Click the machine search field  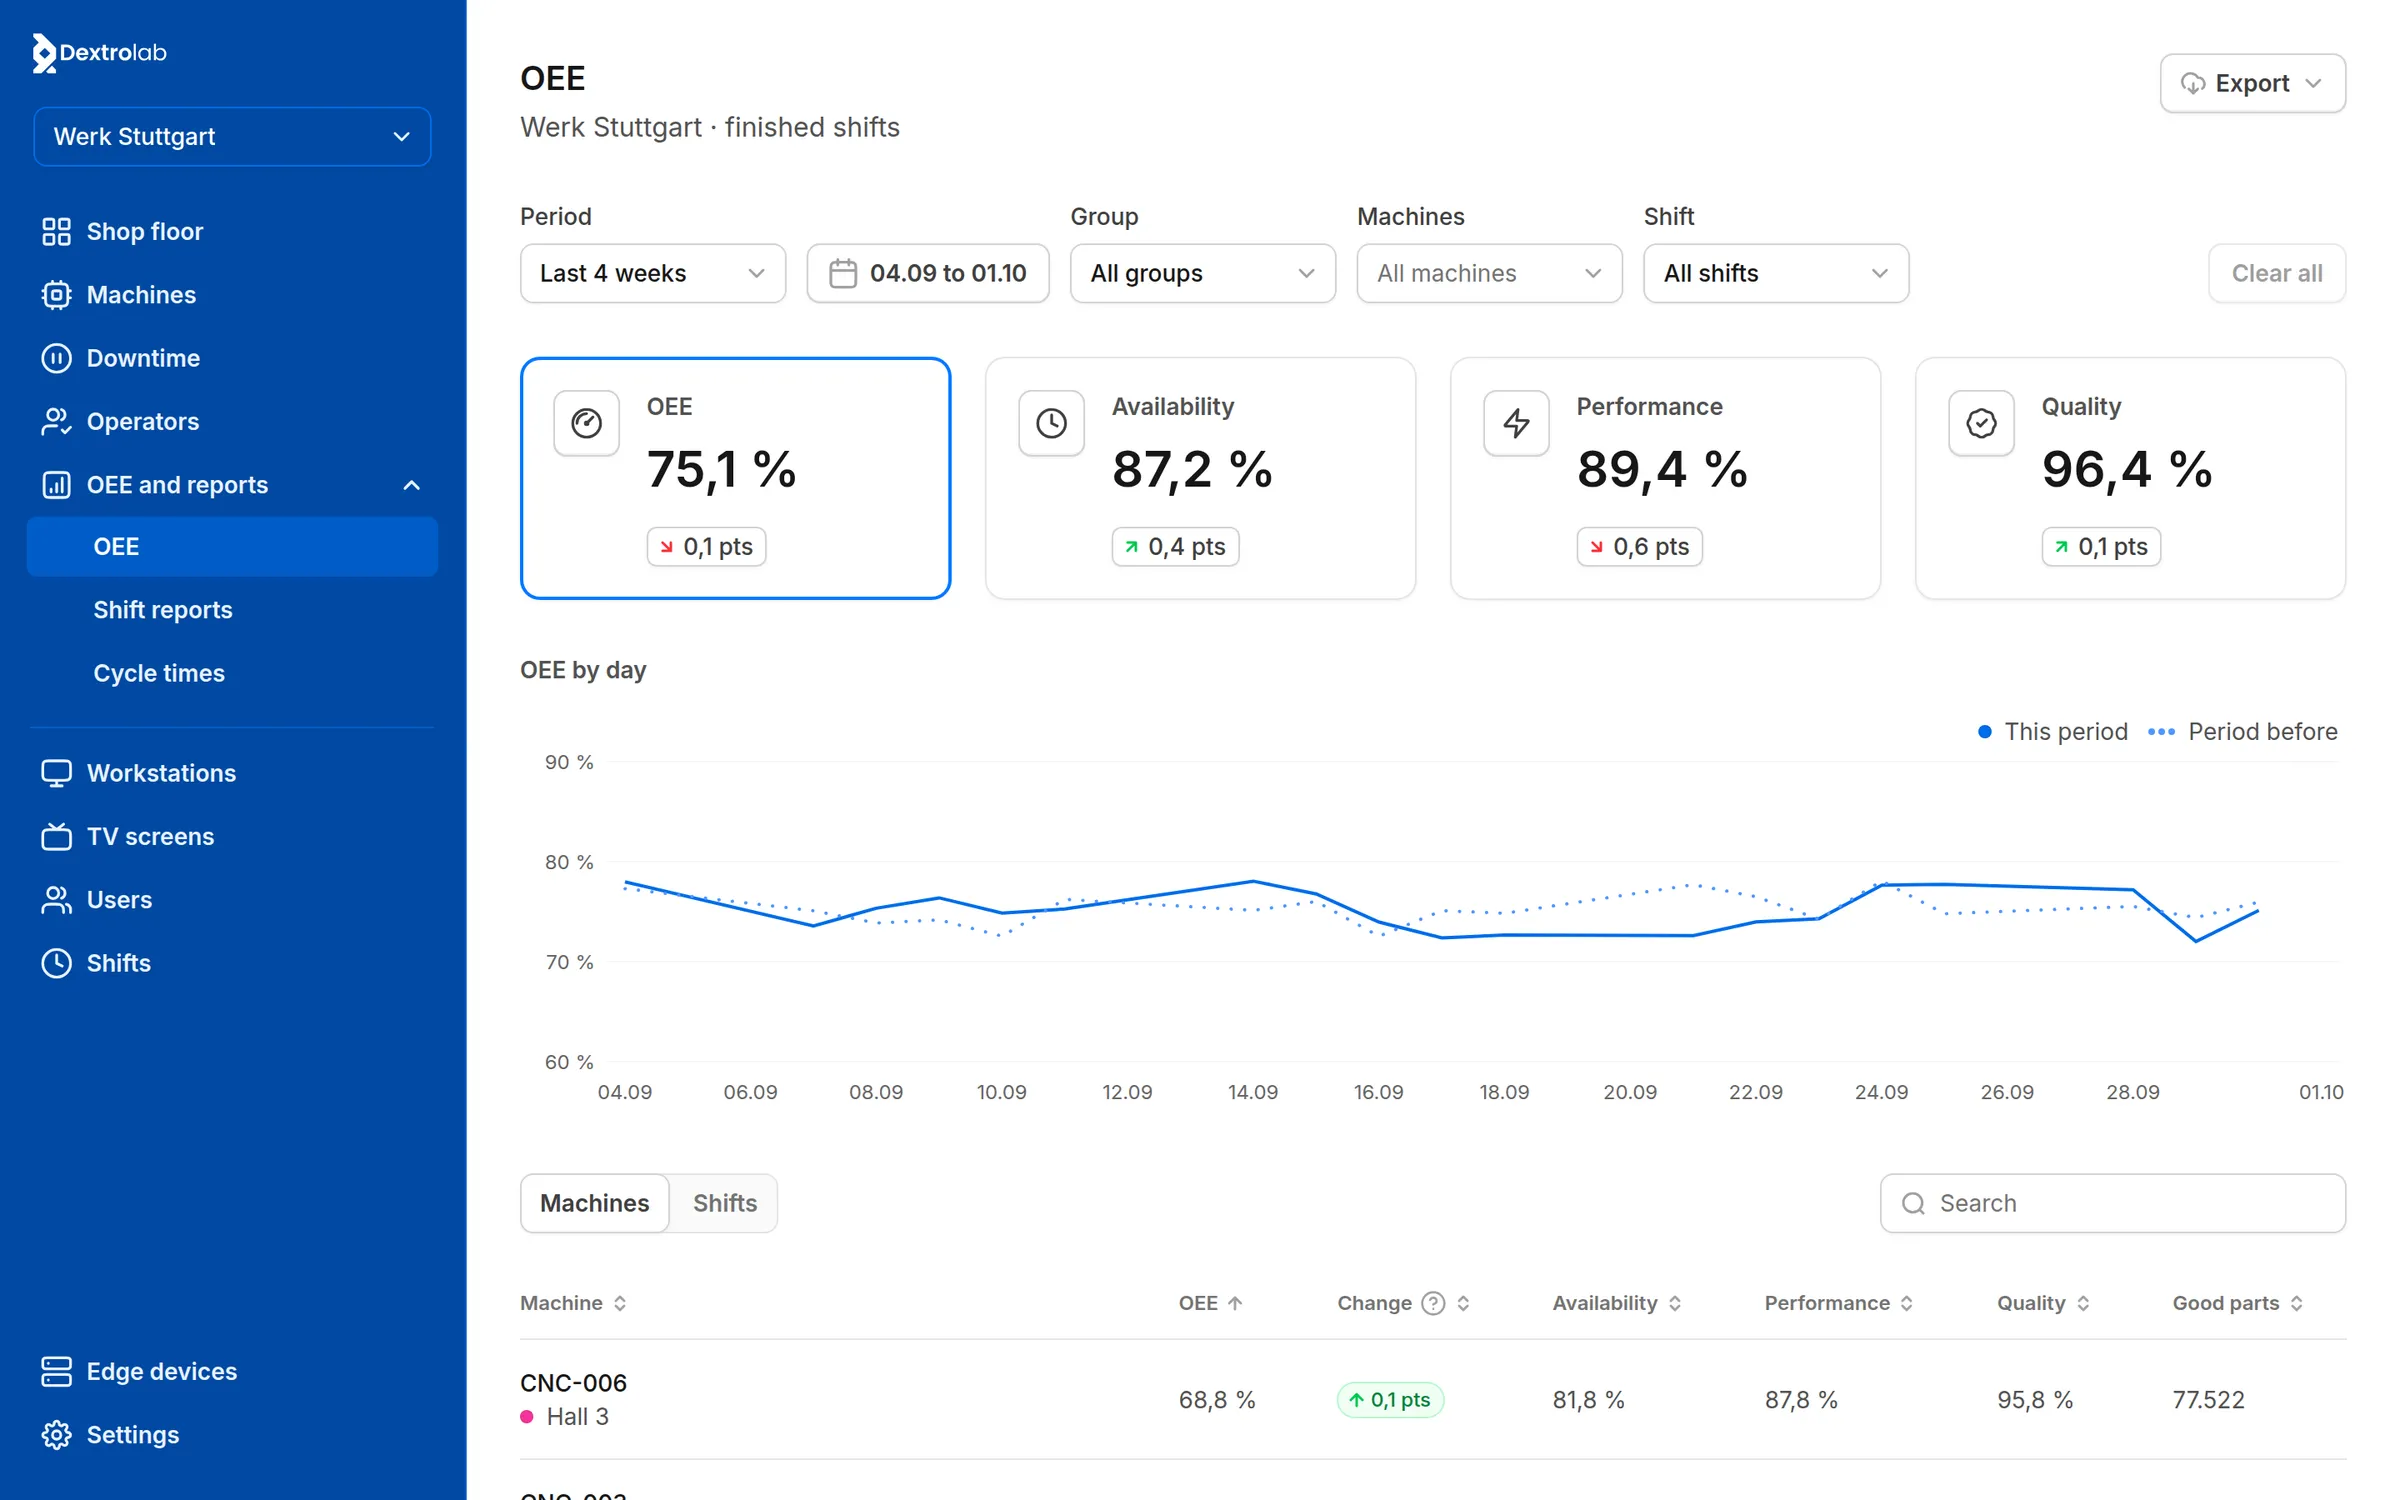click(2113, 1203)
